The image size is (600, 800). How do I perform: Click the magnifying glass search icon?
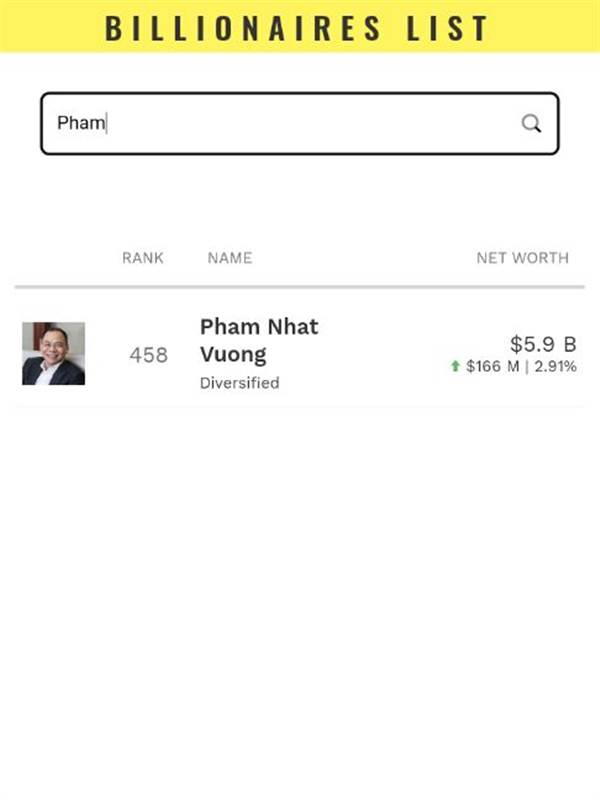click(x=531, y=123)
